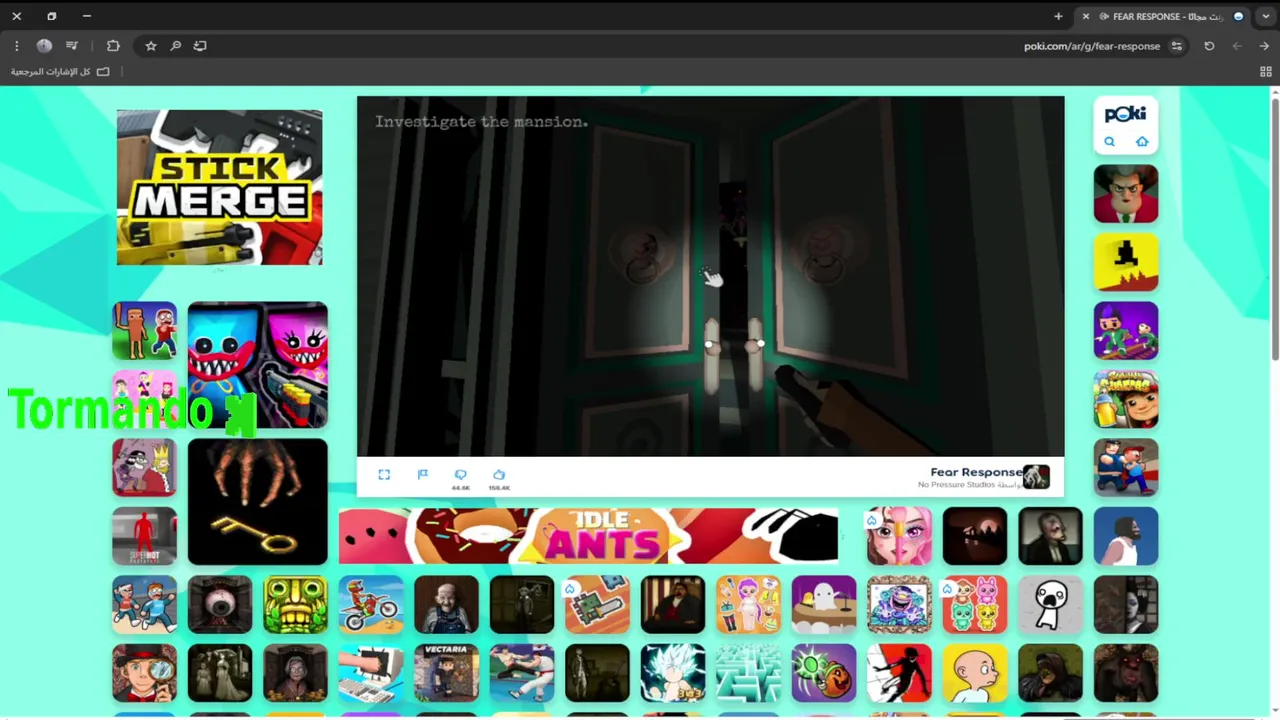Open the Subway Surfers thumbnail in sidebar
The image size is (1280, 720).
click(x=1126, y=399)
